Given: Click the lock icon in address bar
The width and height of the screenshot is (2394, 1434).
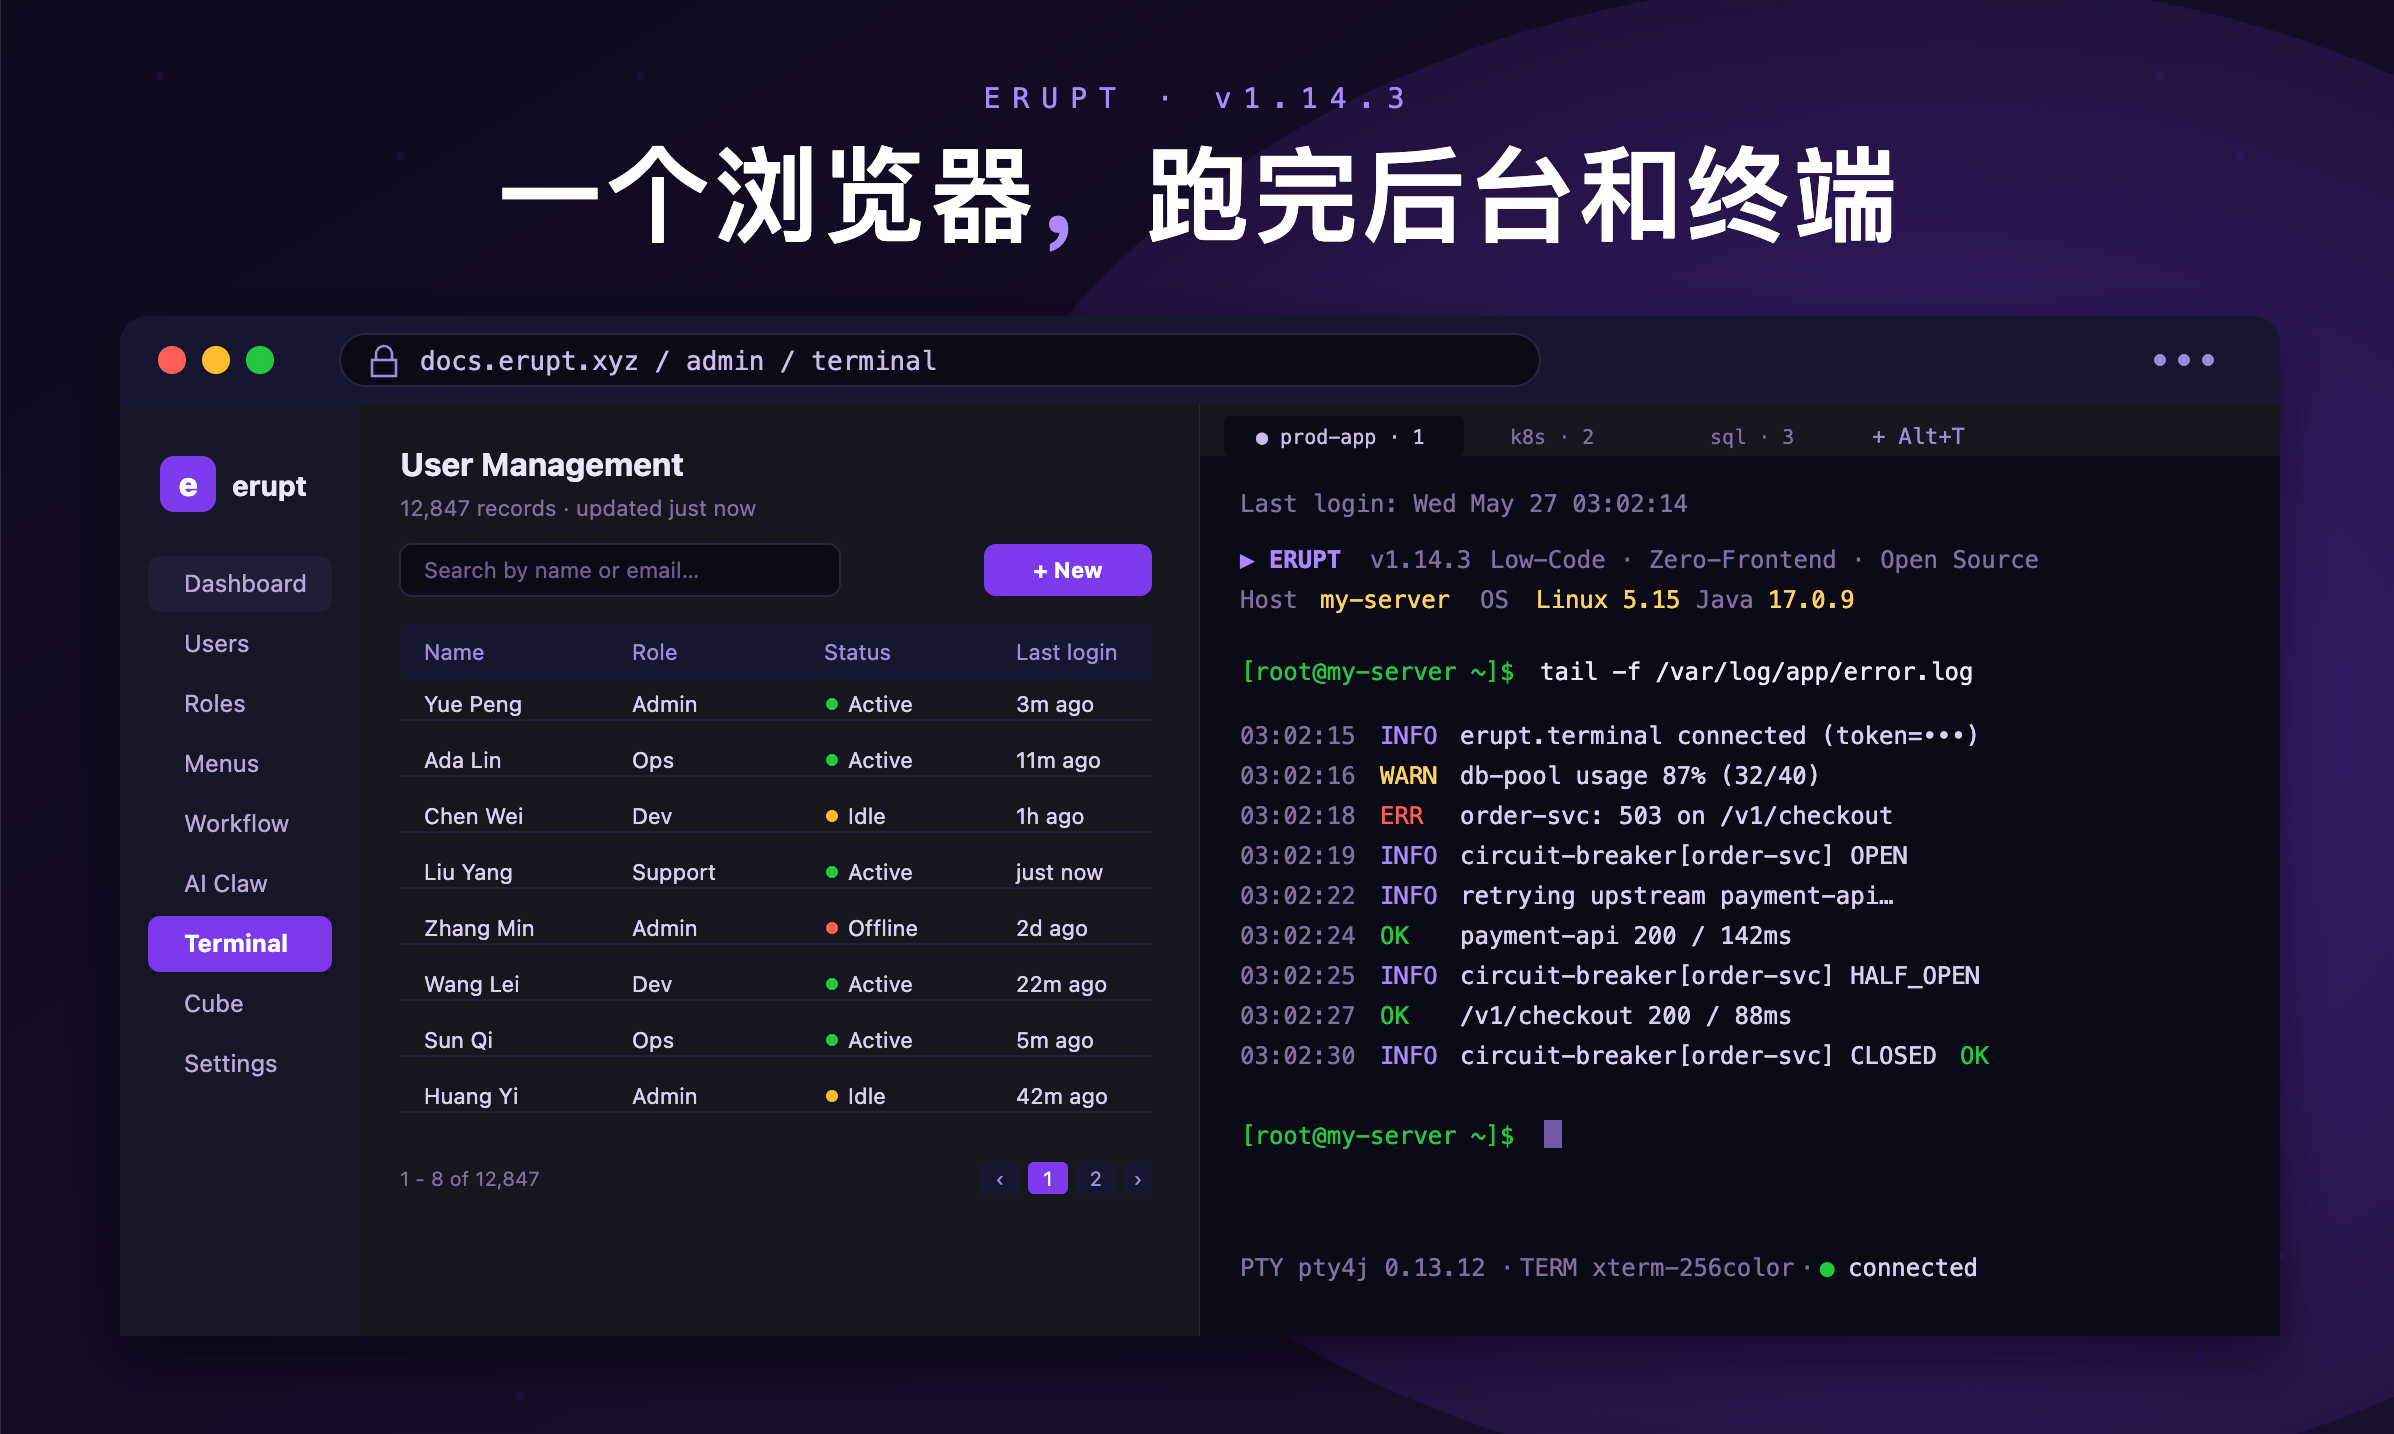Looking at the screenshot, I should (384, 361).
